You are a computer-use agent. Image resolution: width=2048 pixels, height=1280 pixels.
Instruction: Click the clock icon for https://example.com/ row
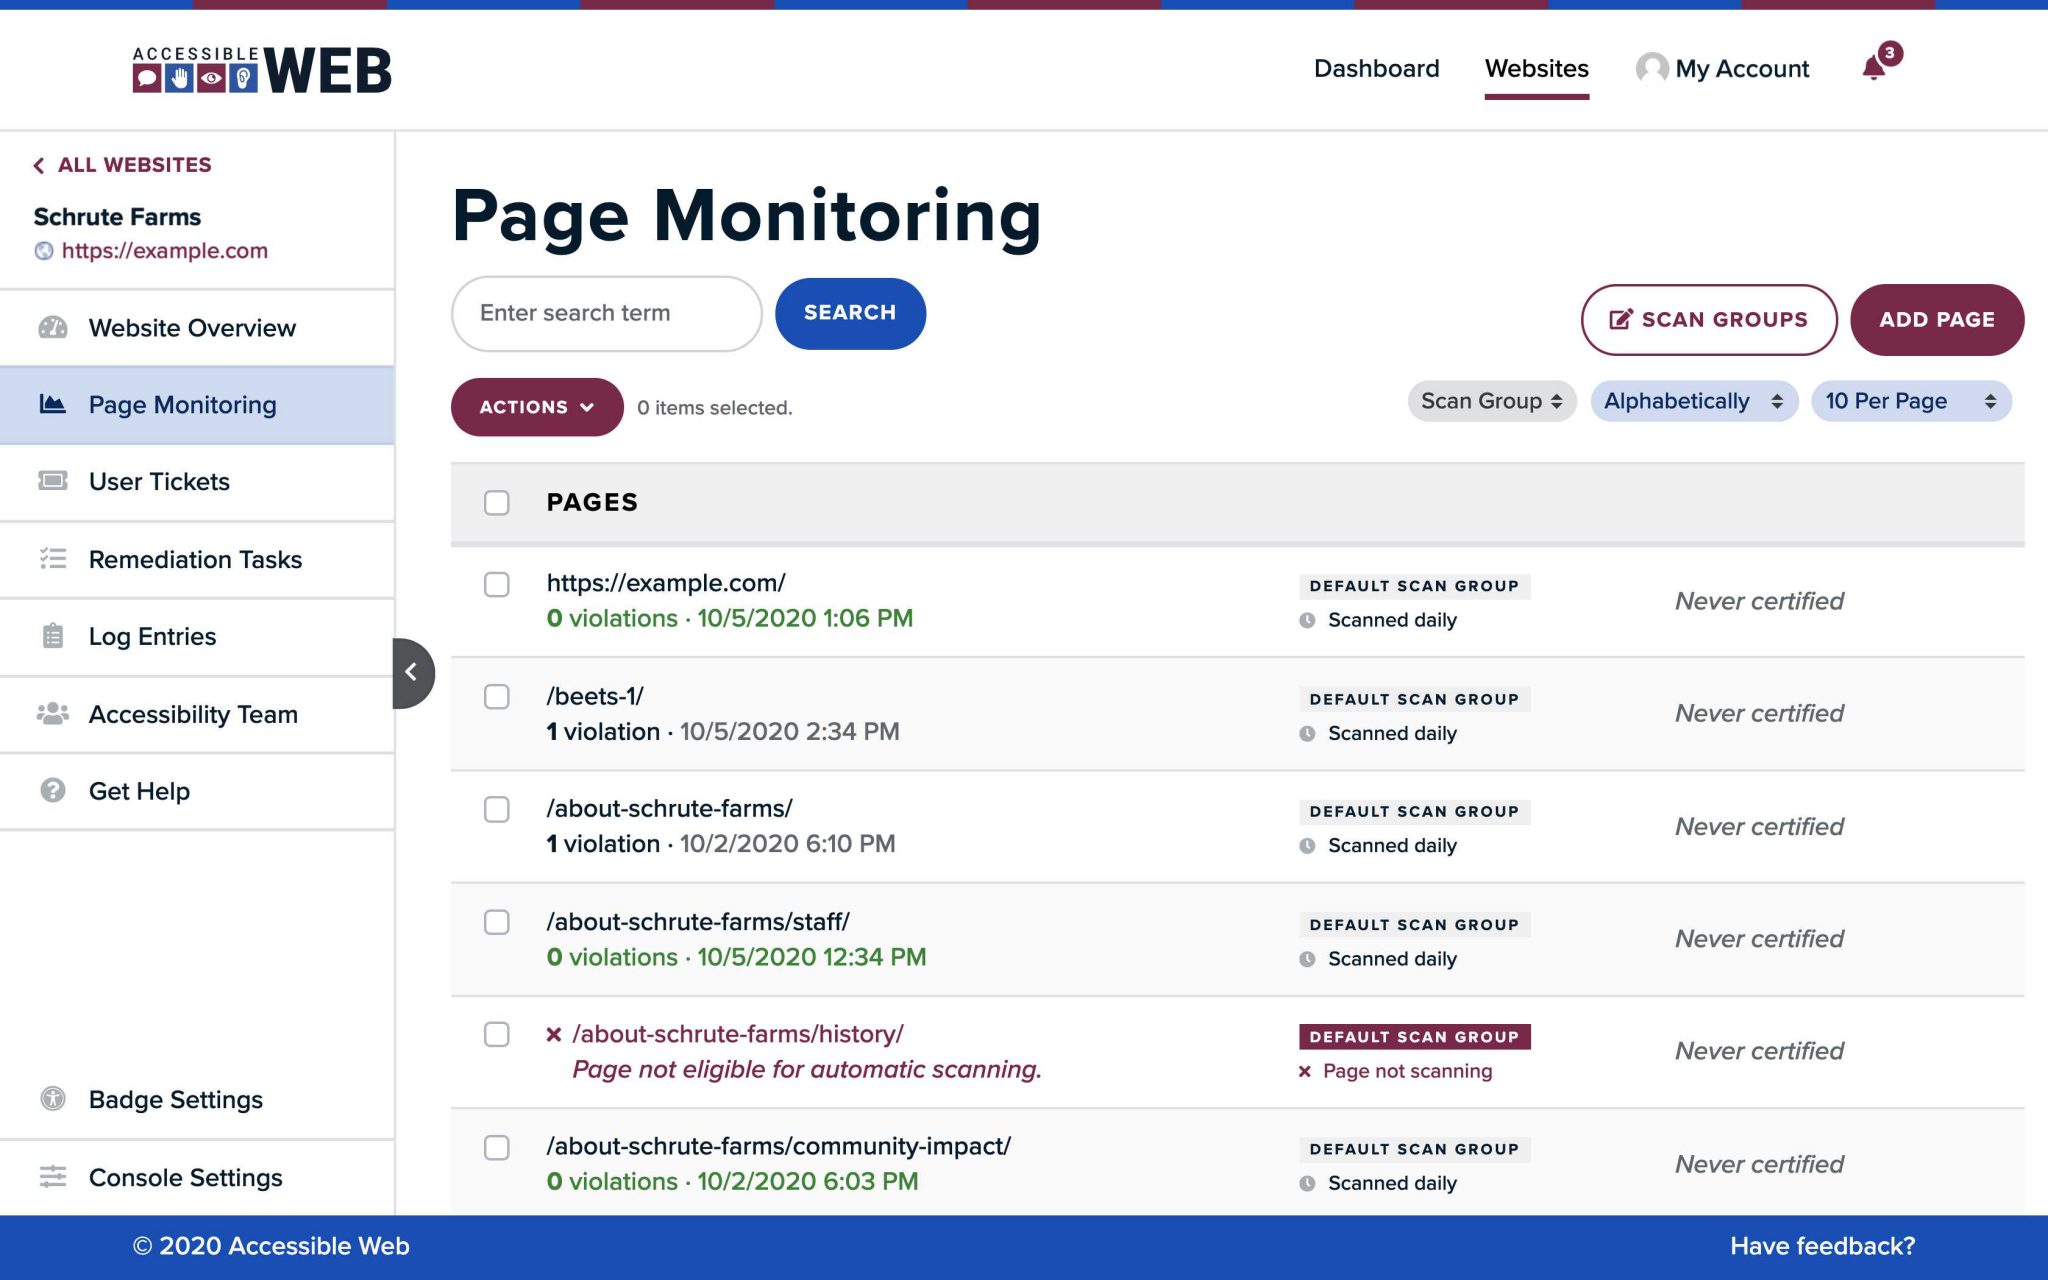point(1307,620)
